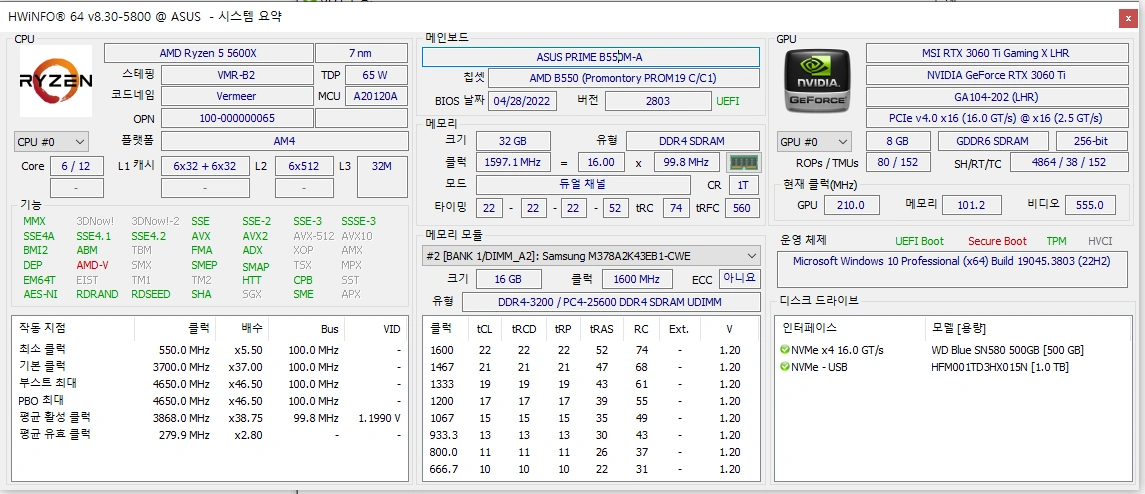
Task: Click the 1.1990 V VID value
Action: click(380, 418)
